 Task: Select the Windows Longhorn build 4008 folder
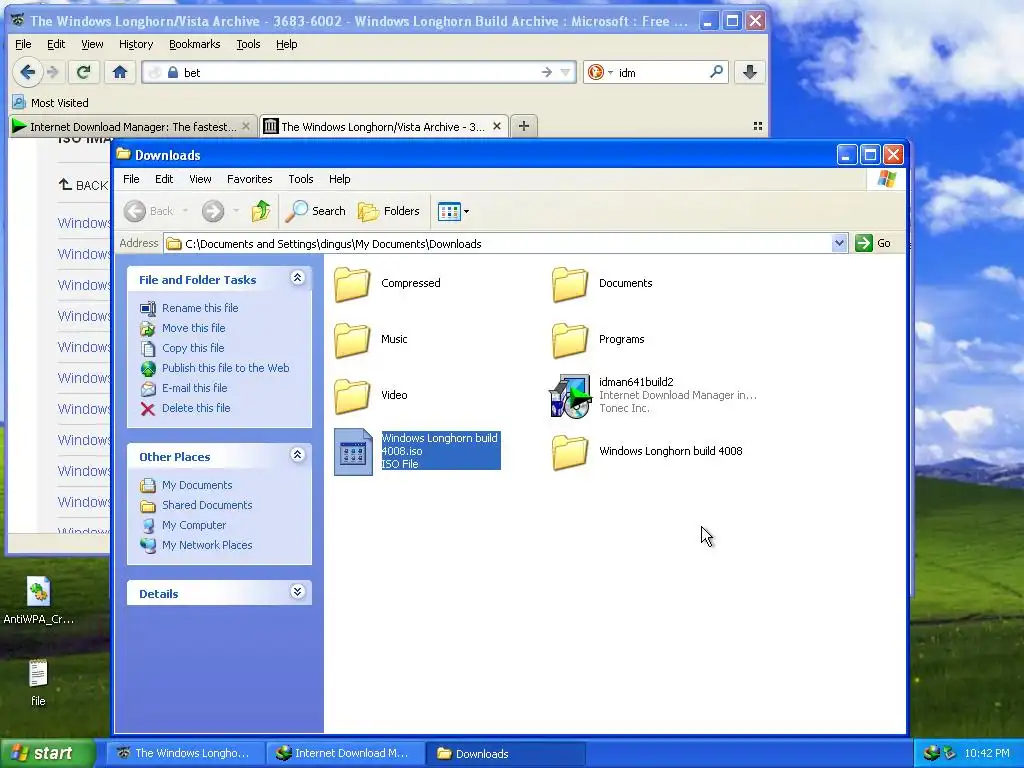647,451
